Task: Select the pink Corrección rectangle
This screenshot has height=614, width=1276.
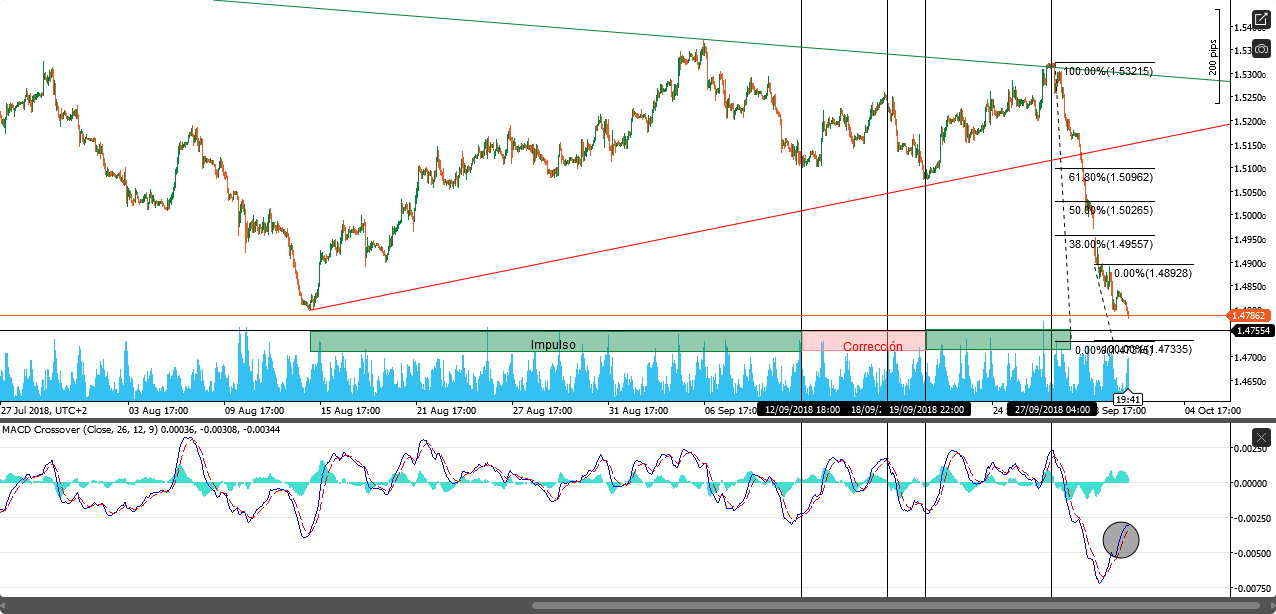Action: click(x=864, y=342)
